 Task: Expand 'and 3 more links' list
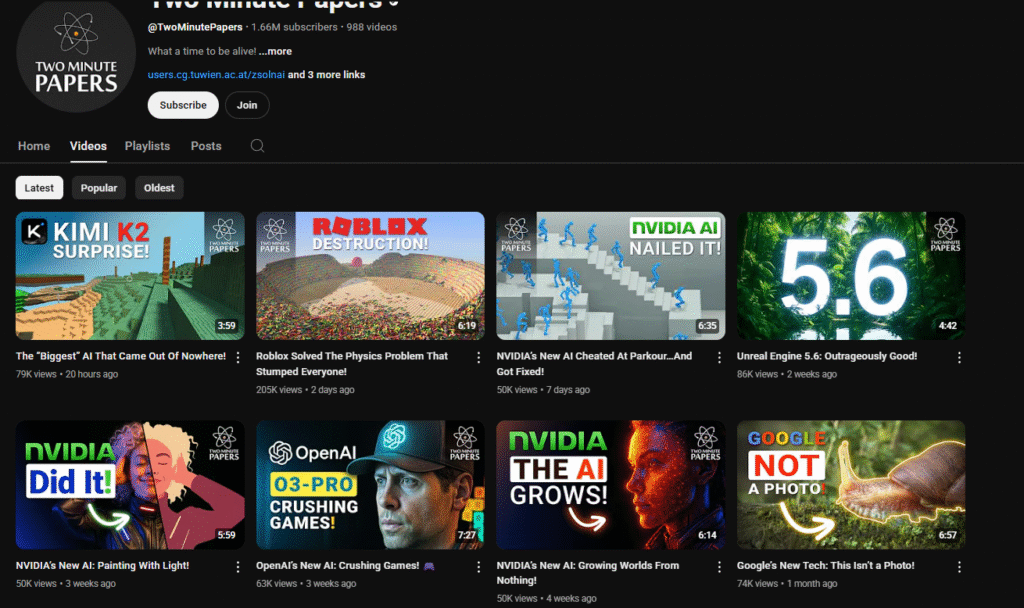coord(327,74)
